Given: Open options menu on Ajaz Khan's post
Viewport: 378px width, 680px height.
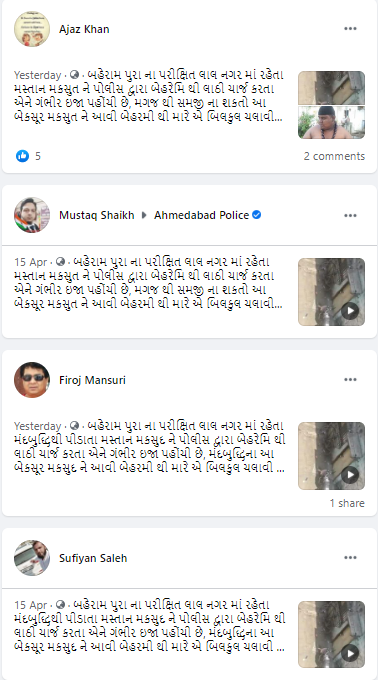Looking at the screenshot, I should [x=350, y=29].
